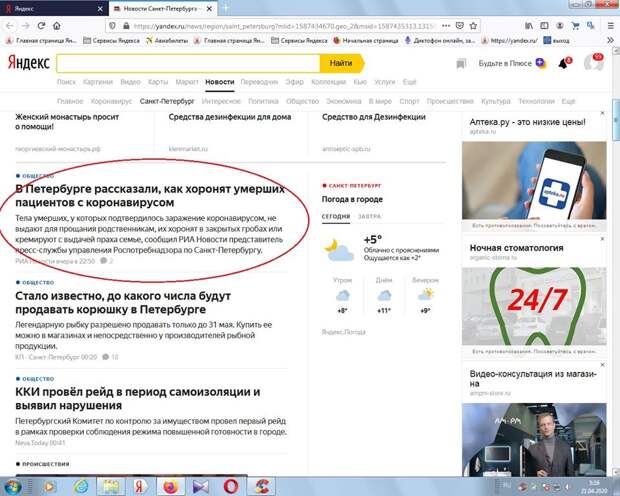The image size is (620, 496).
Task: Expand Ещё after Технологии in news categories
Action: [568, 101]
